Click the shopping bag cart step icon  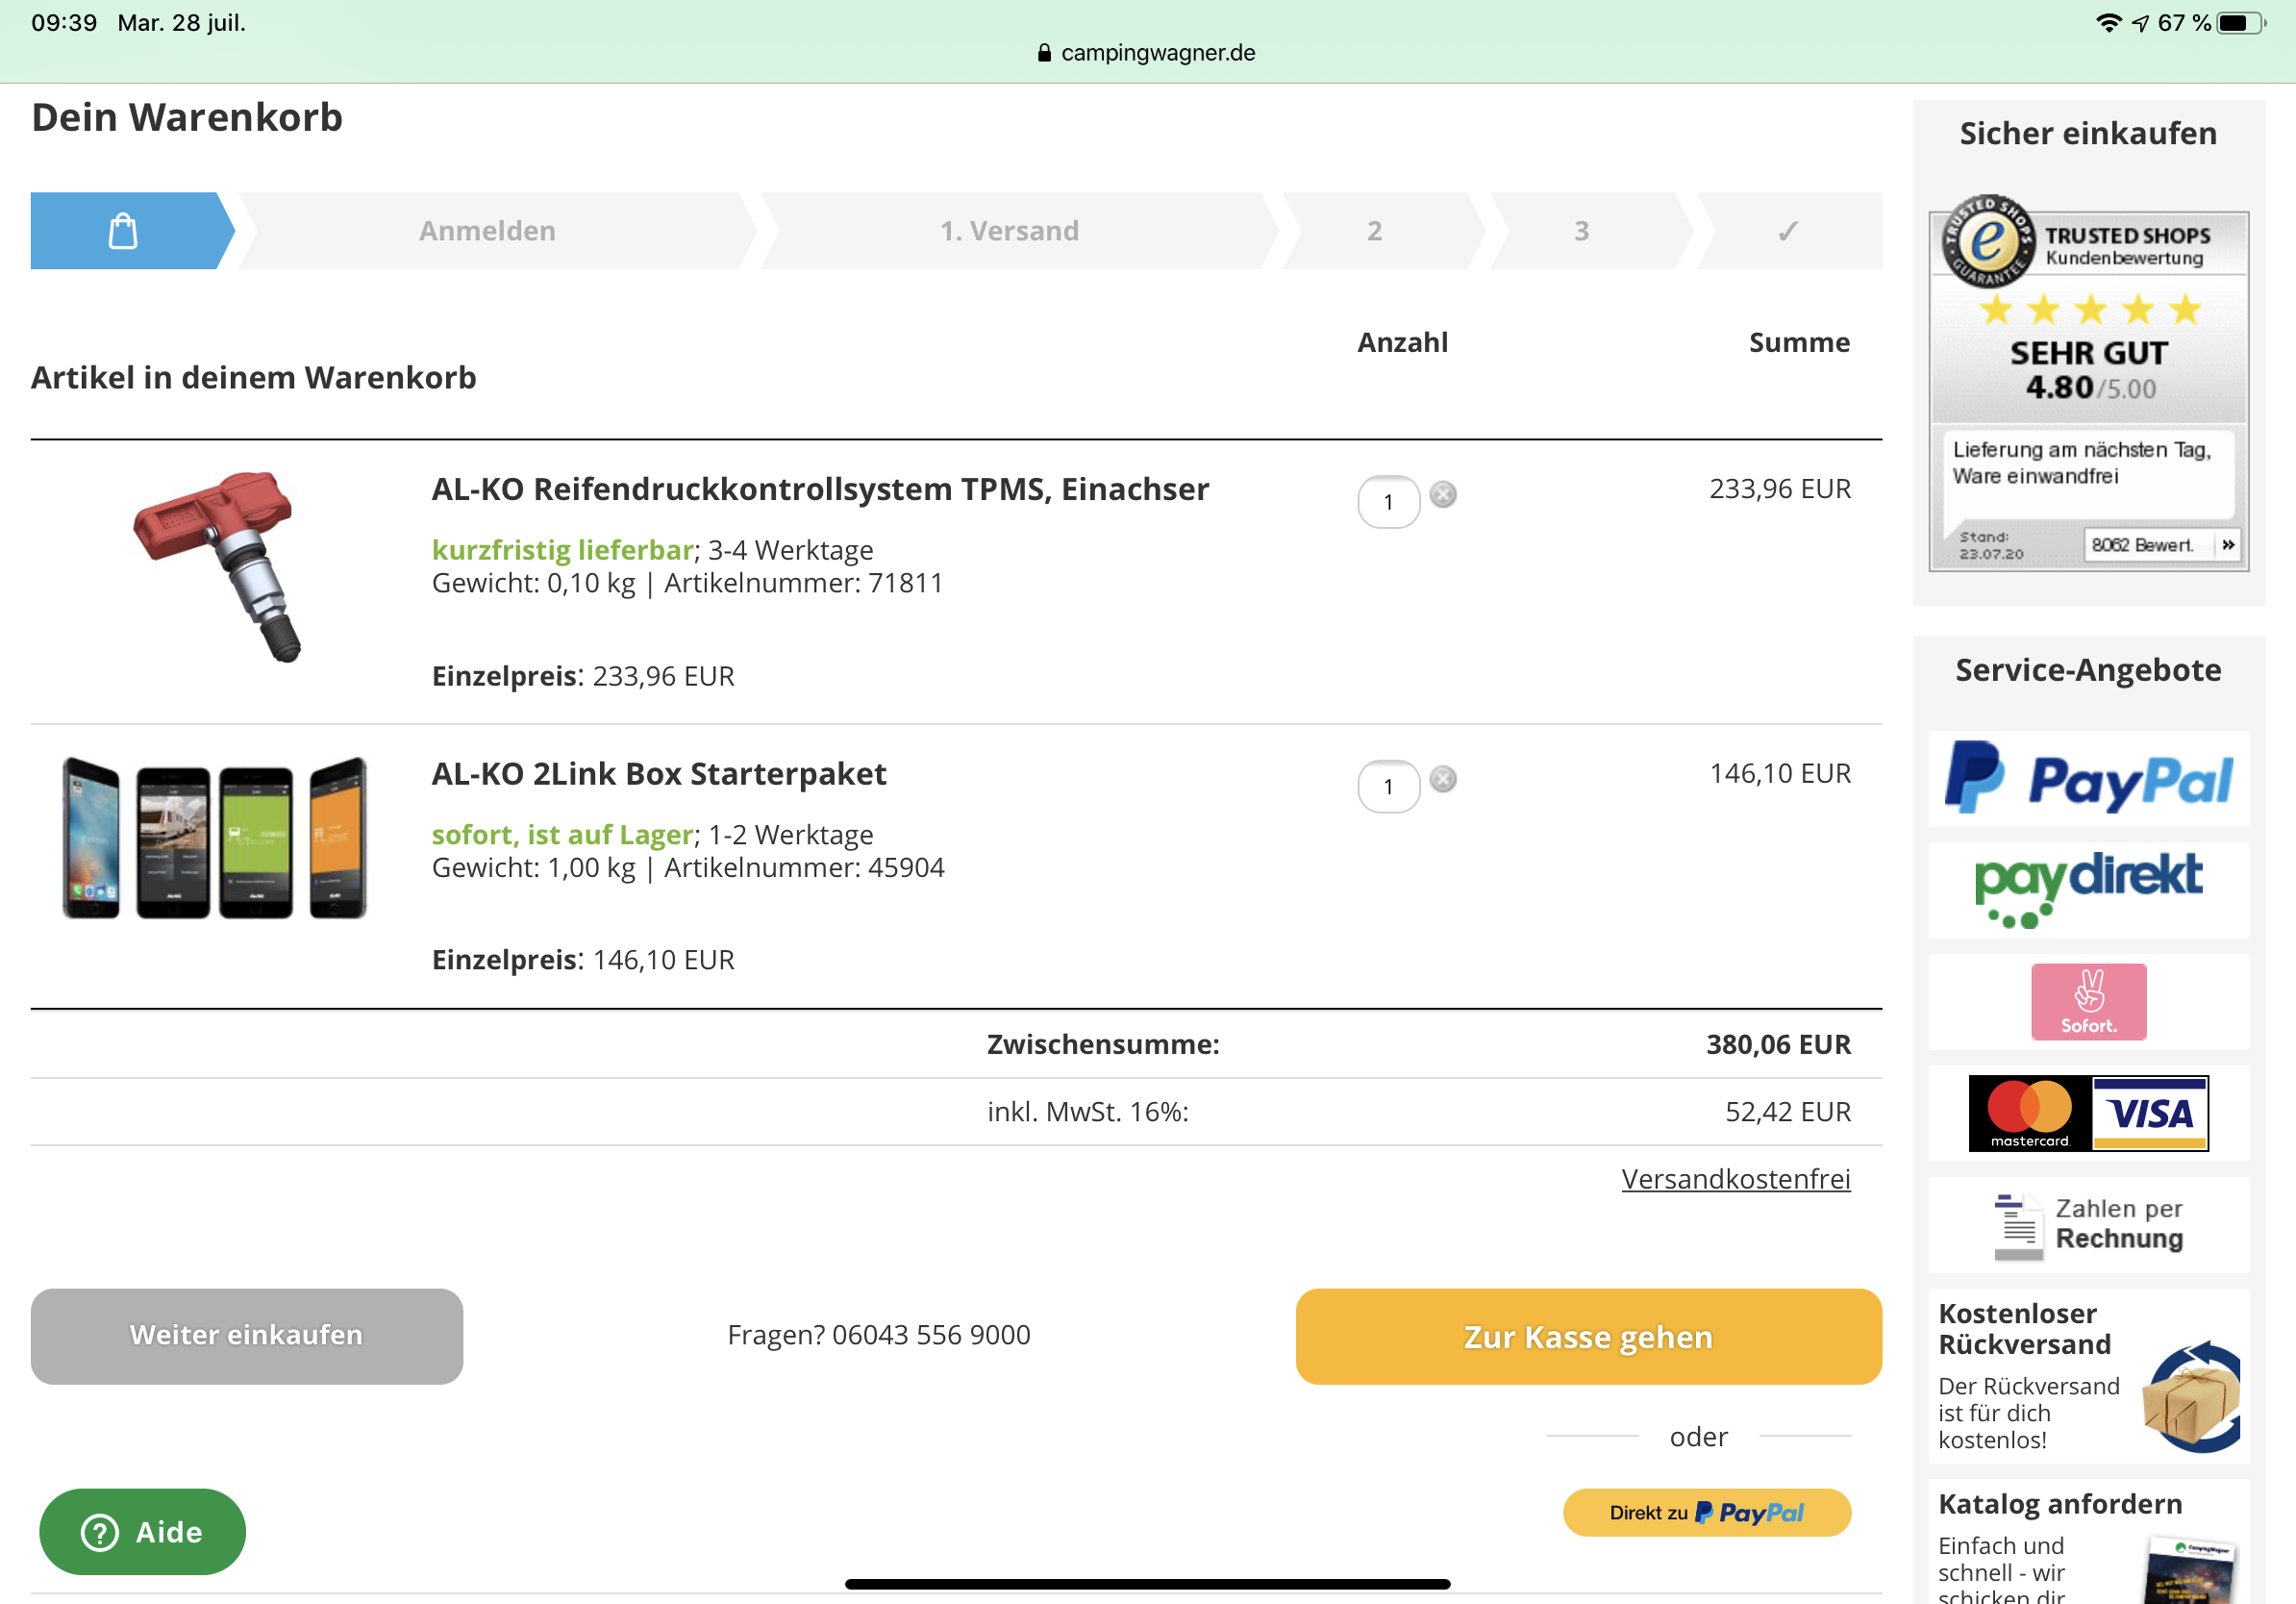123,231
